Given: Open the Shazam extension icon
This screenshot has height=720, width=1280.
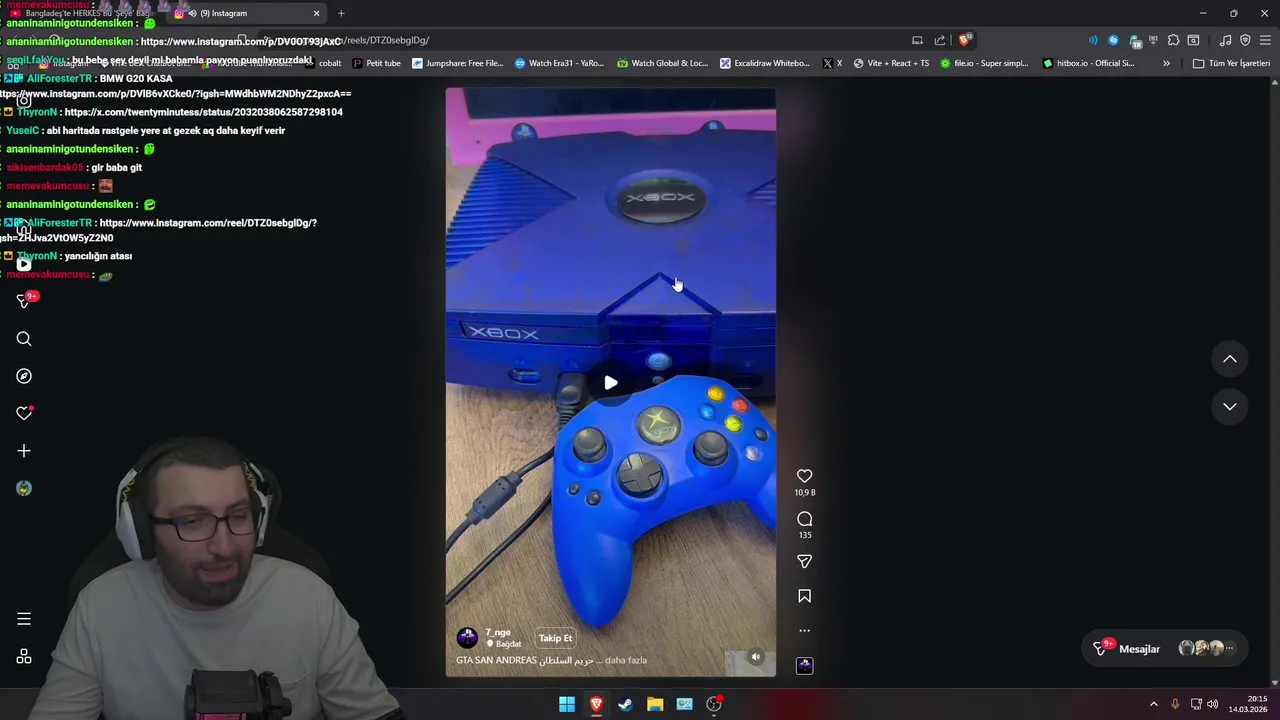Looking at the screenshot, I should (1113, 40).
